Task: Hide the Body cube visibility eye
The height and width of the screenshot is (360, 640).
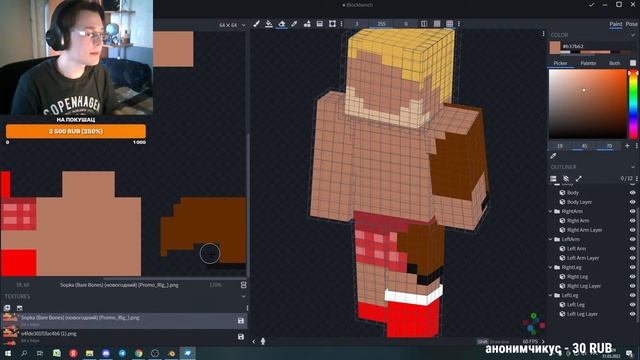Action: click(x=633, y=192)
